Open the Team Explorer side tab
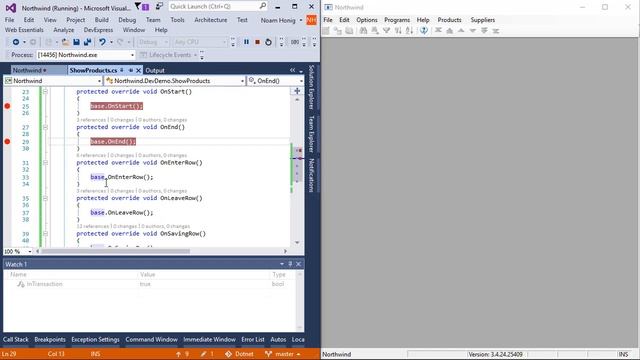 [x=311, y=134]
